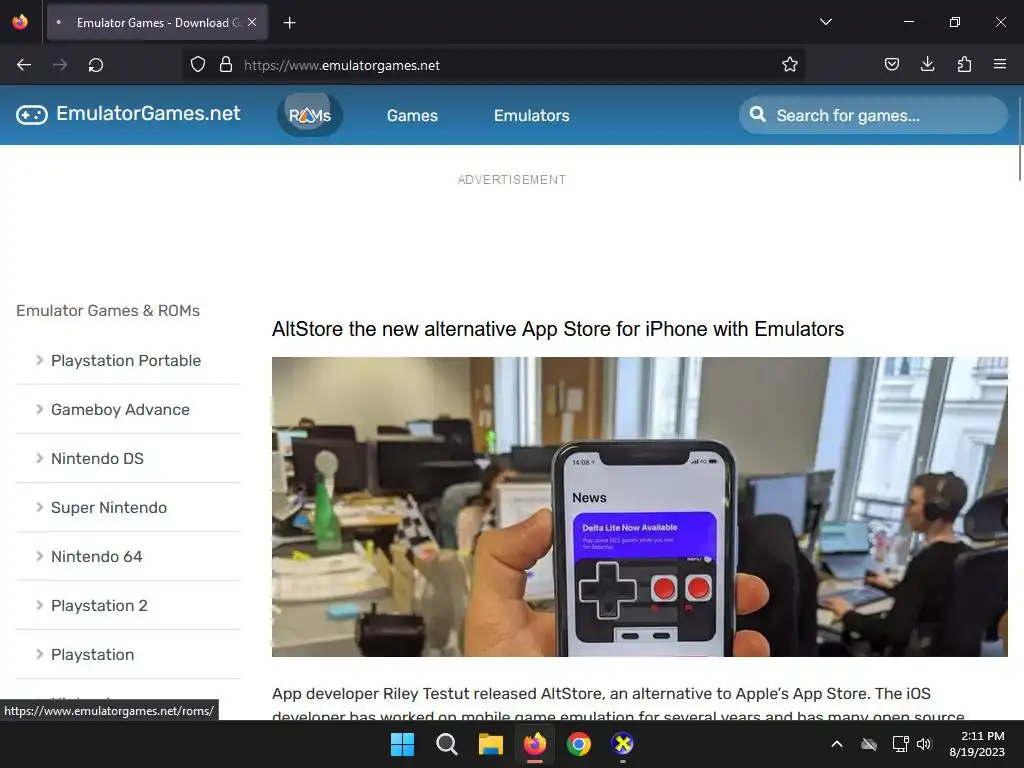The width and height of the screenshot is (1024, 768).
Task: Open Playstation 2 ROMs link
Action: pos(99,605)
